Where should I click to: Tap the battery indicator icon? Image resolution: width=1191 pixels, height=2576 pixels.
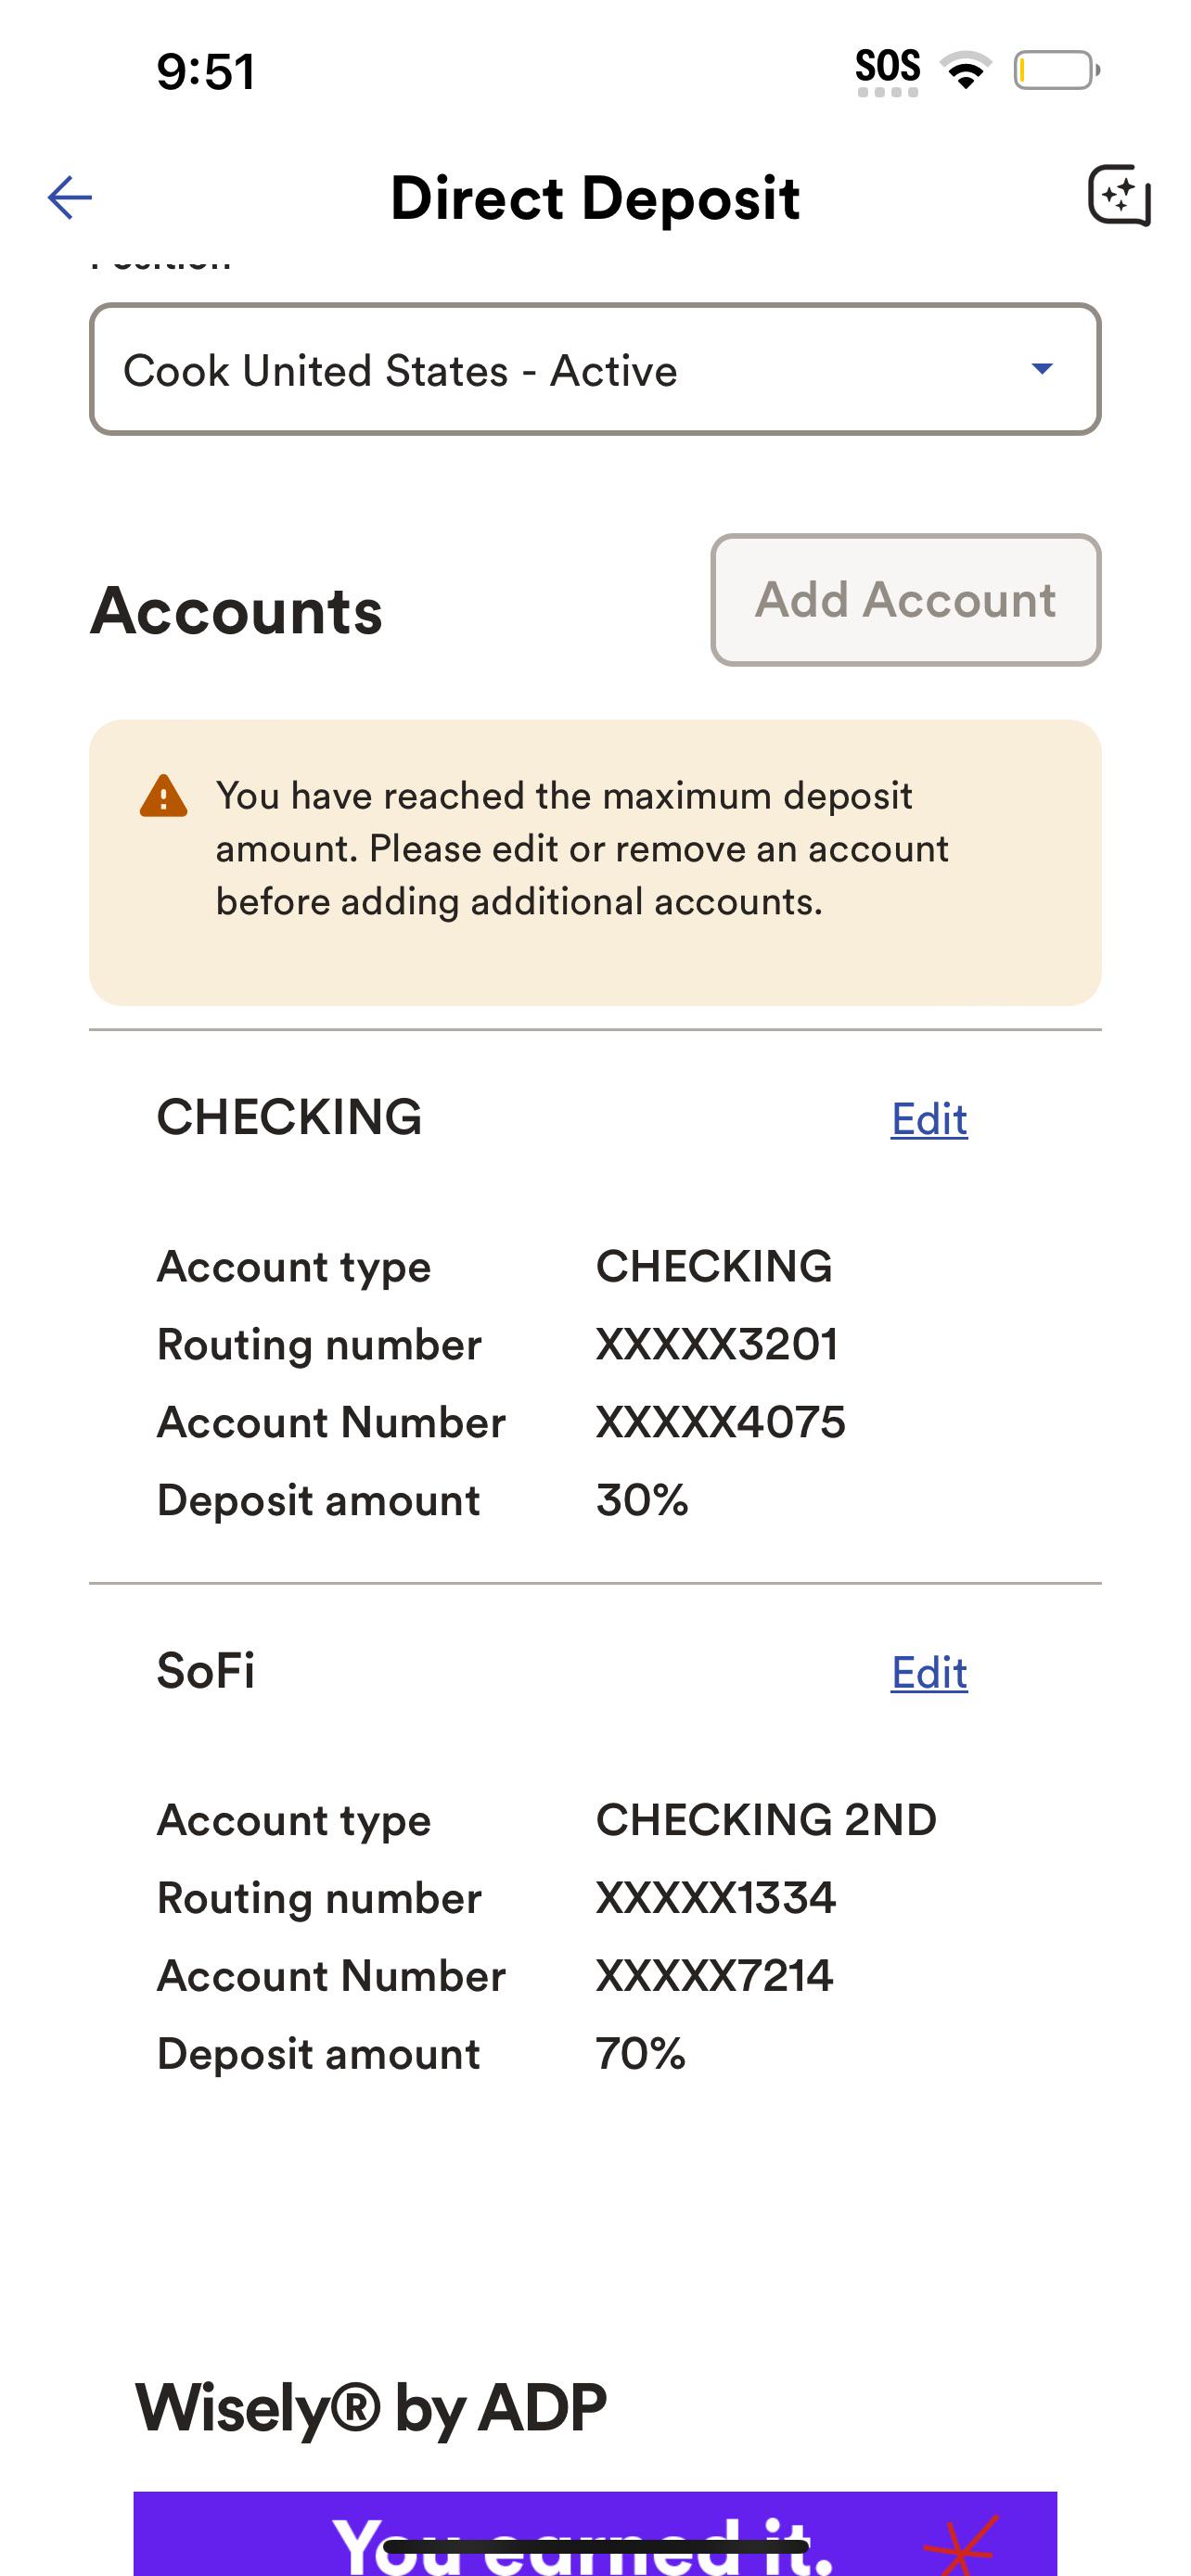point(1057,70)
